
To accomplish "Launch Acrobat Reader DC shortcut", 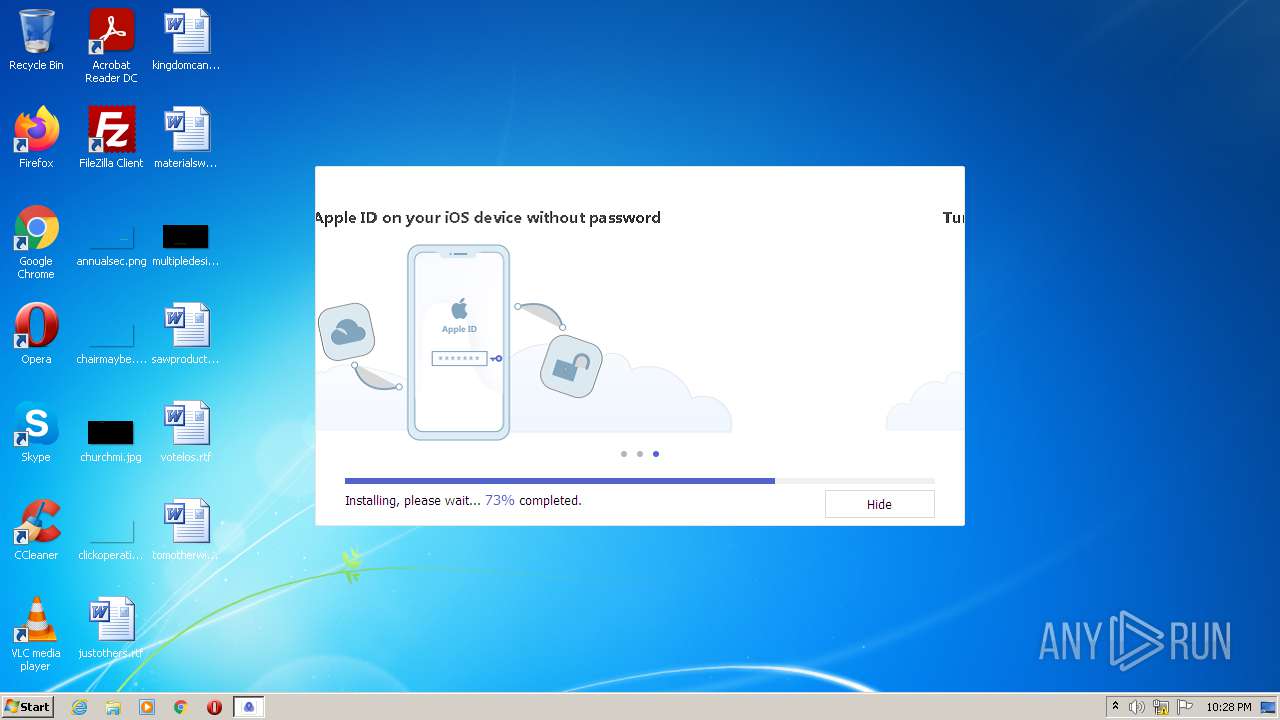I will point(111,46).
